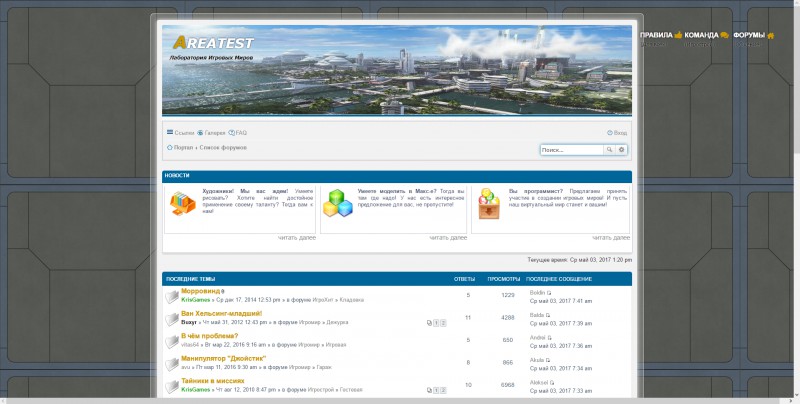800x404 pixels.
Task: Click the Ср май 03, 2017 7:36 am timestamp
Action: [x=561, y=346]
